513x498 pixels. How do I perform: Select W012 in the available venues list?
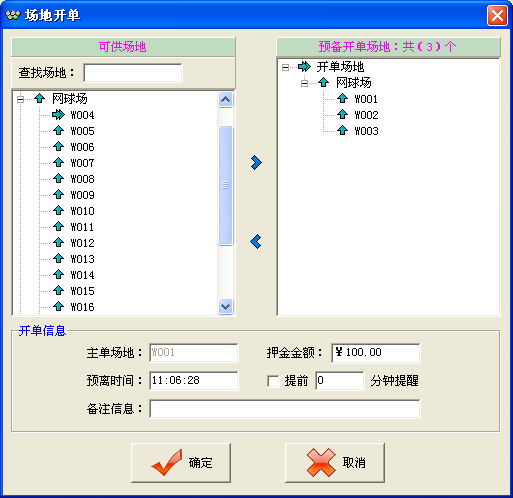[82, 243]
